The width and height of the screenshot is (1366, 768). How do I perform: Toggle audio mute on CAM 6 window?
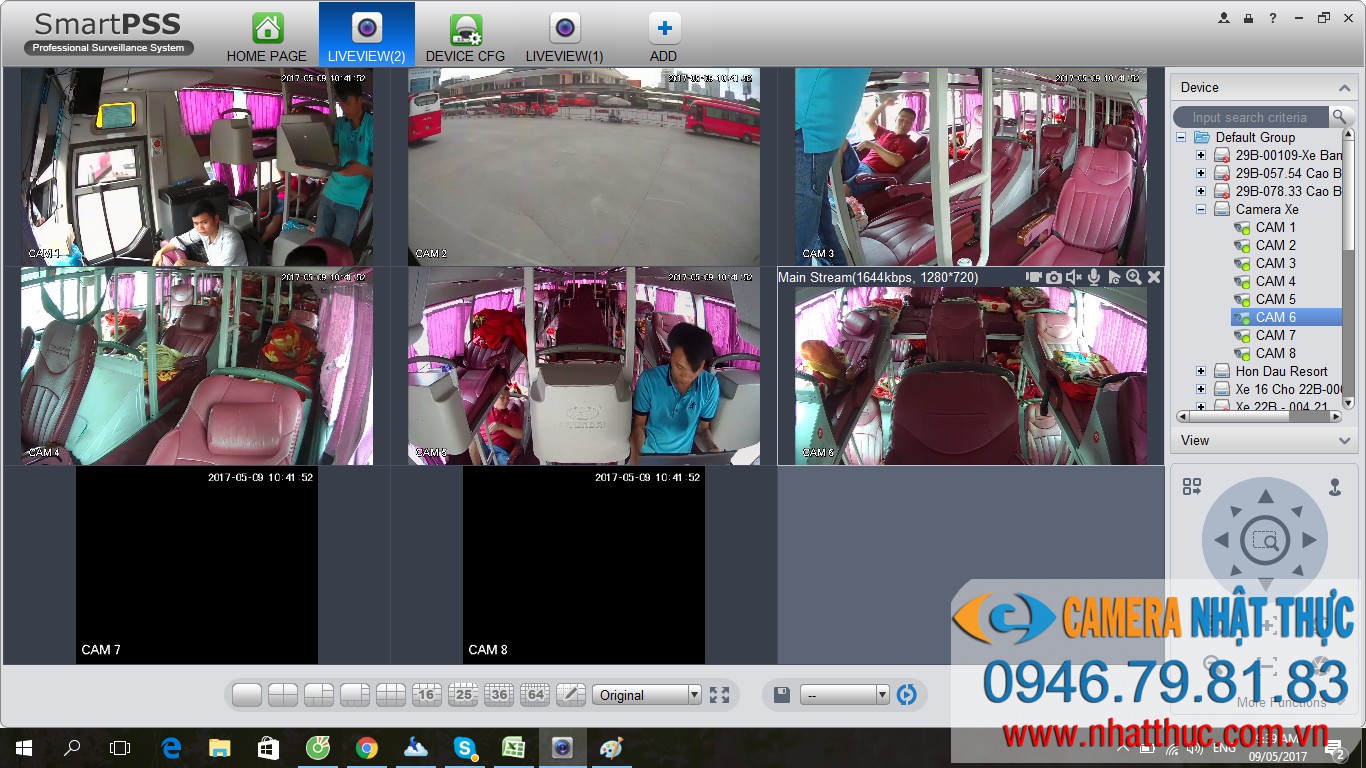tap(1074, 277)
